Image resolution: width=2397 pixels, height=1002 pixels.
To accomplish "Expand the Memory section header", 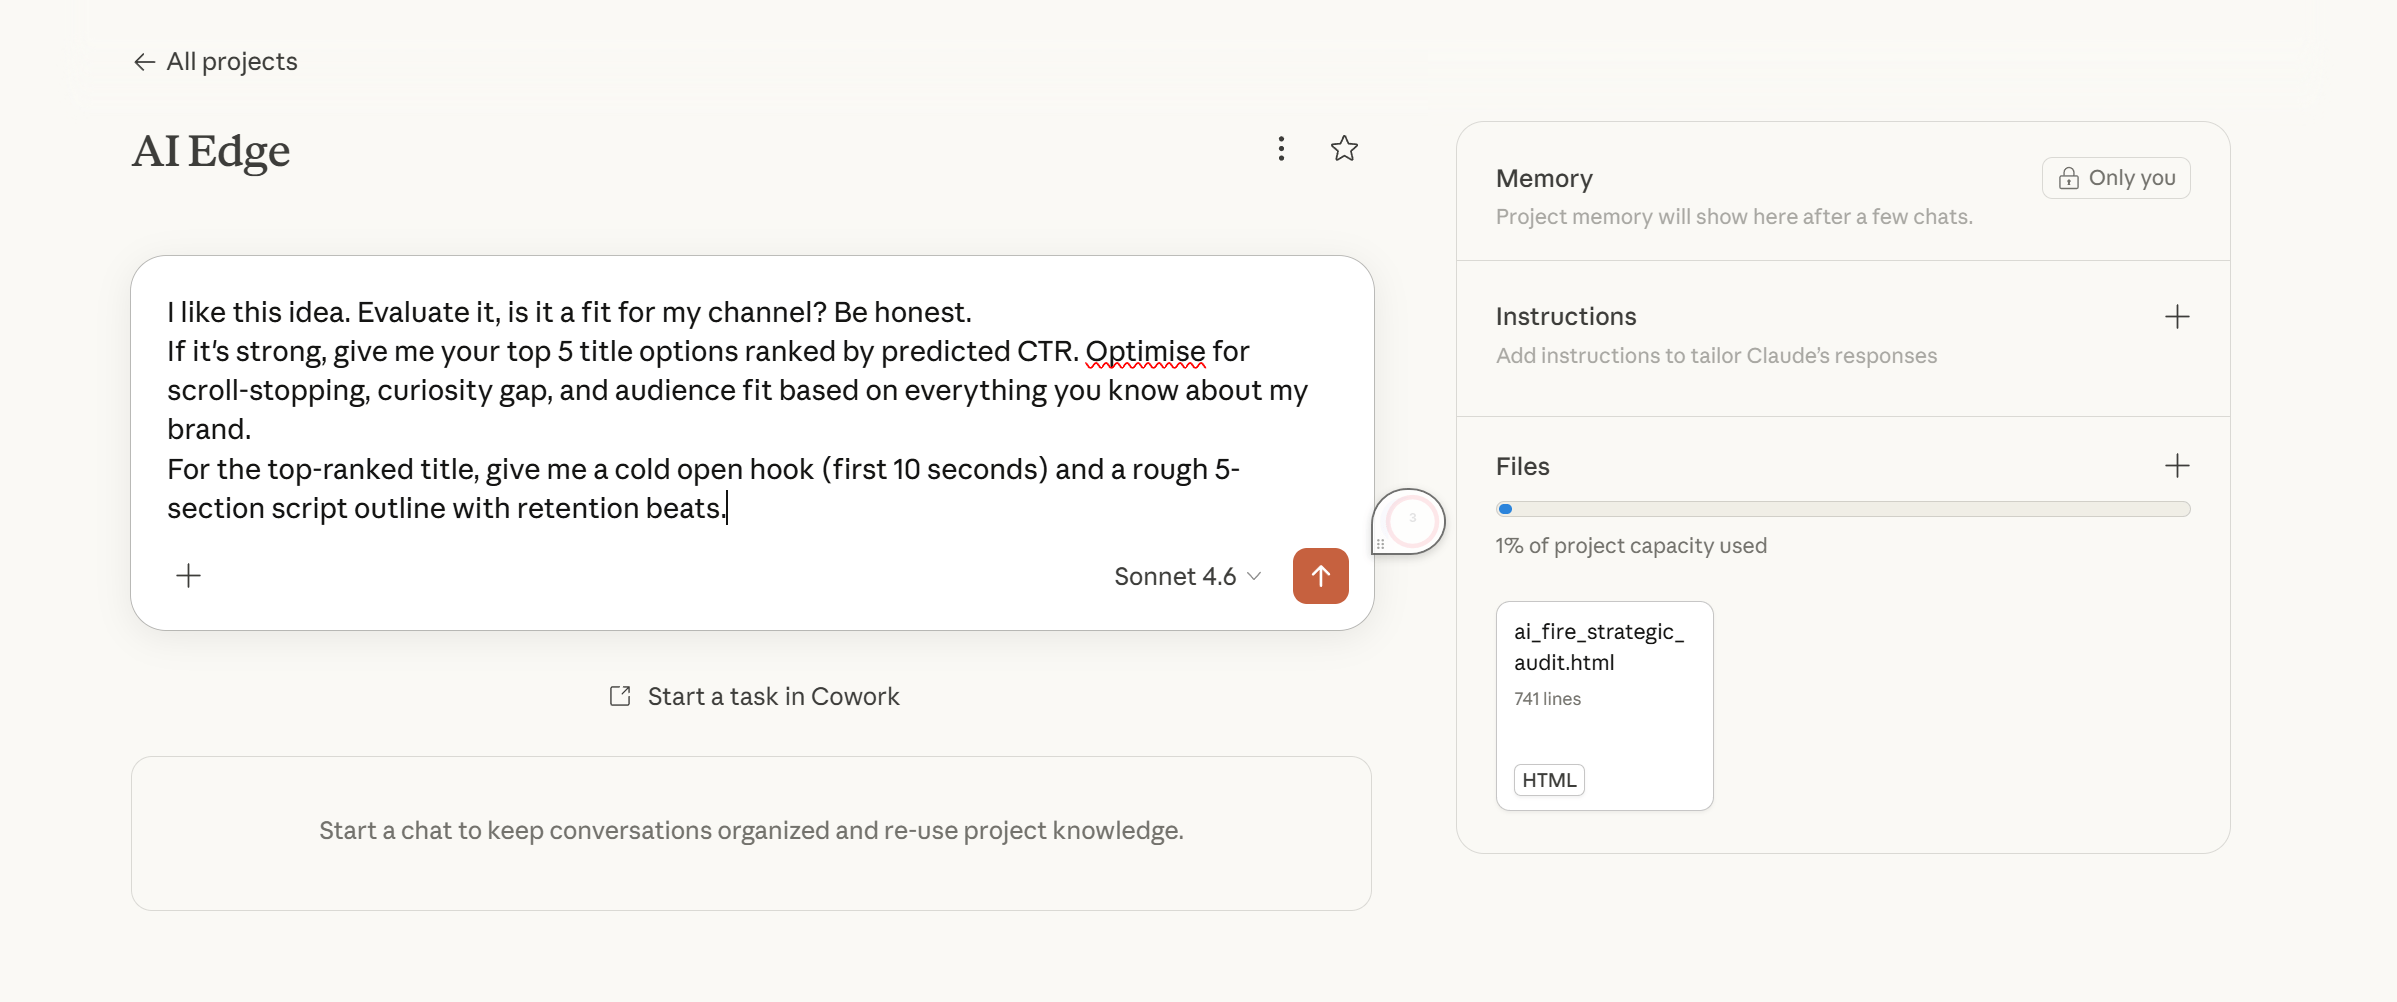I will click(x=1543, y=178).
